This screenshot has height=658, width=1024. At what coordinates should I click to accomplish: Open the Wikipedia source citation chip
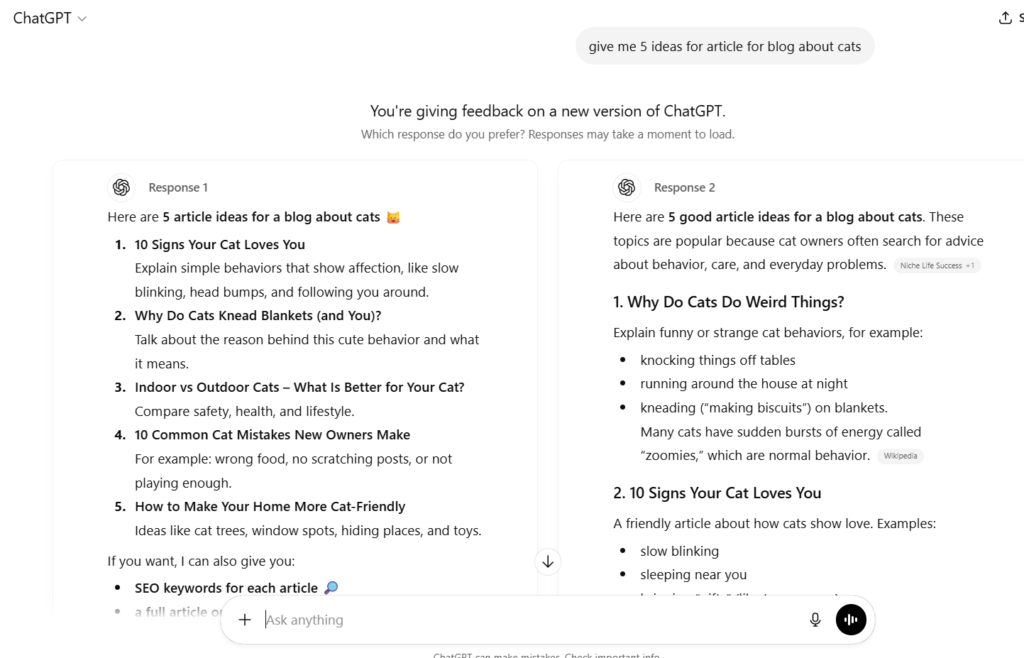click(x=901, y=456)
